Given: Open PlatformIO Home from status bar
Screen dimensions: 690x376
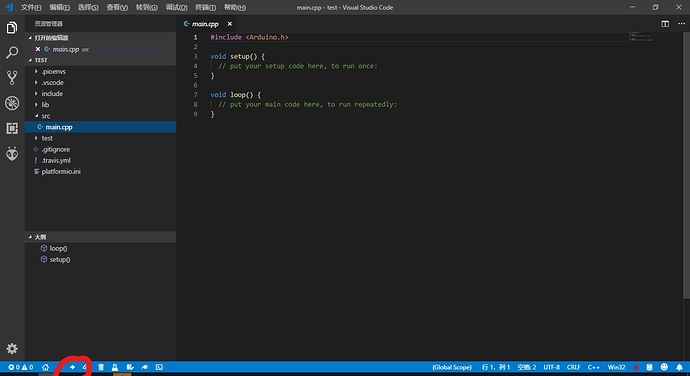Looking at the screenshot, I should tap(45, 367).
